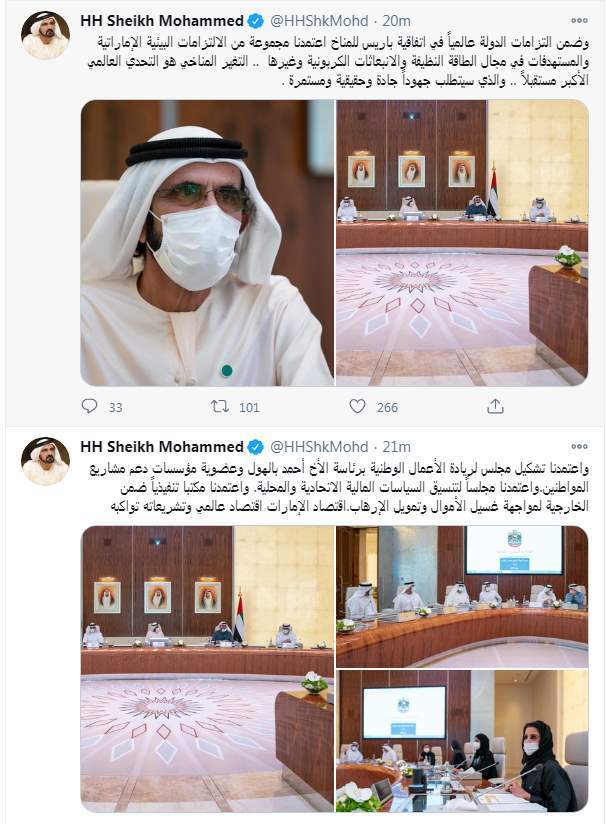Screen dimensions: 606x824
Task: Like the tweet showing 266 likes
Action: (357, 406)
